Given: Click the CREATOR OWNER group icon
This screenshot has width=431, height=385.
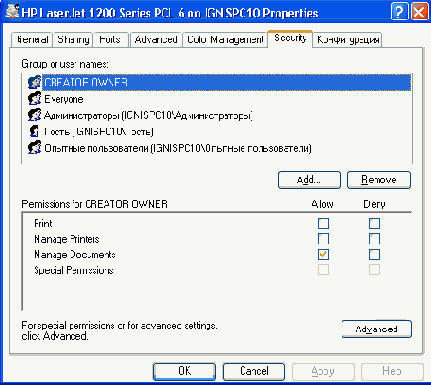Looking at the screenshot, I should 34,82.
